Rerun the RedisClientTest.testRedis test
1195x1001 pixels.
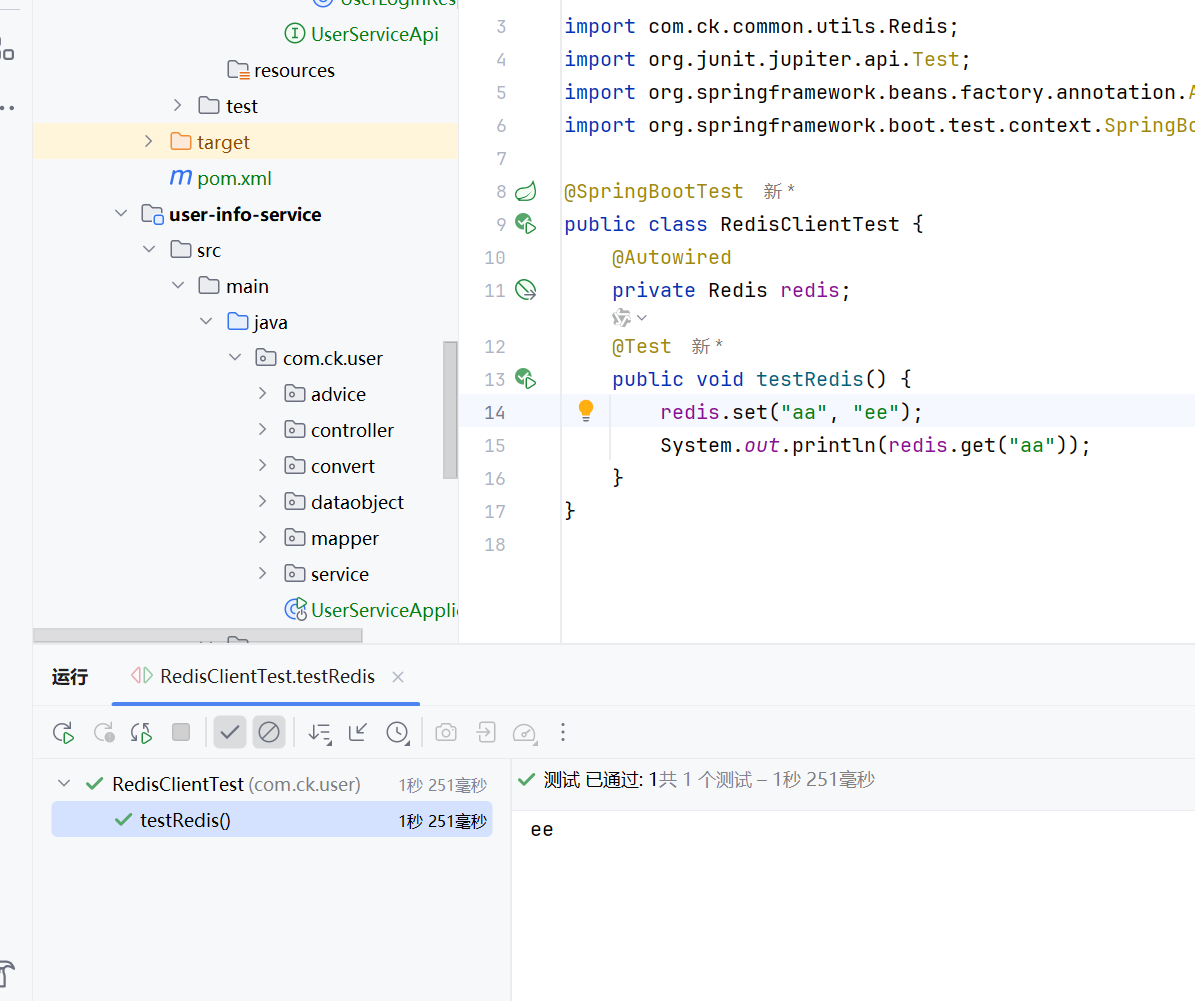click(63, 733)
